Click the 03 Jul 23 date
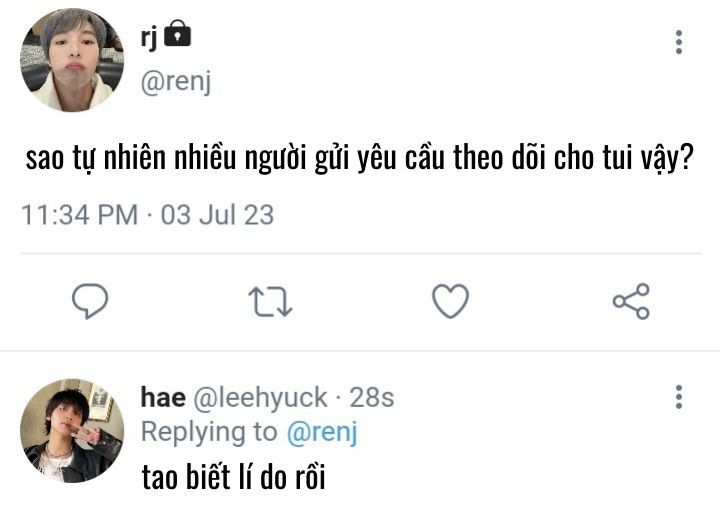This screenshot has width=720, height=530. [217, 215]
